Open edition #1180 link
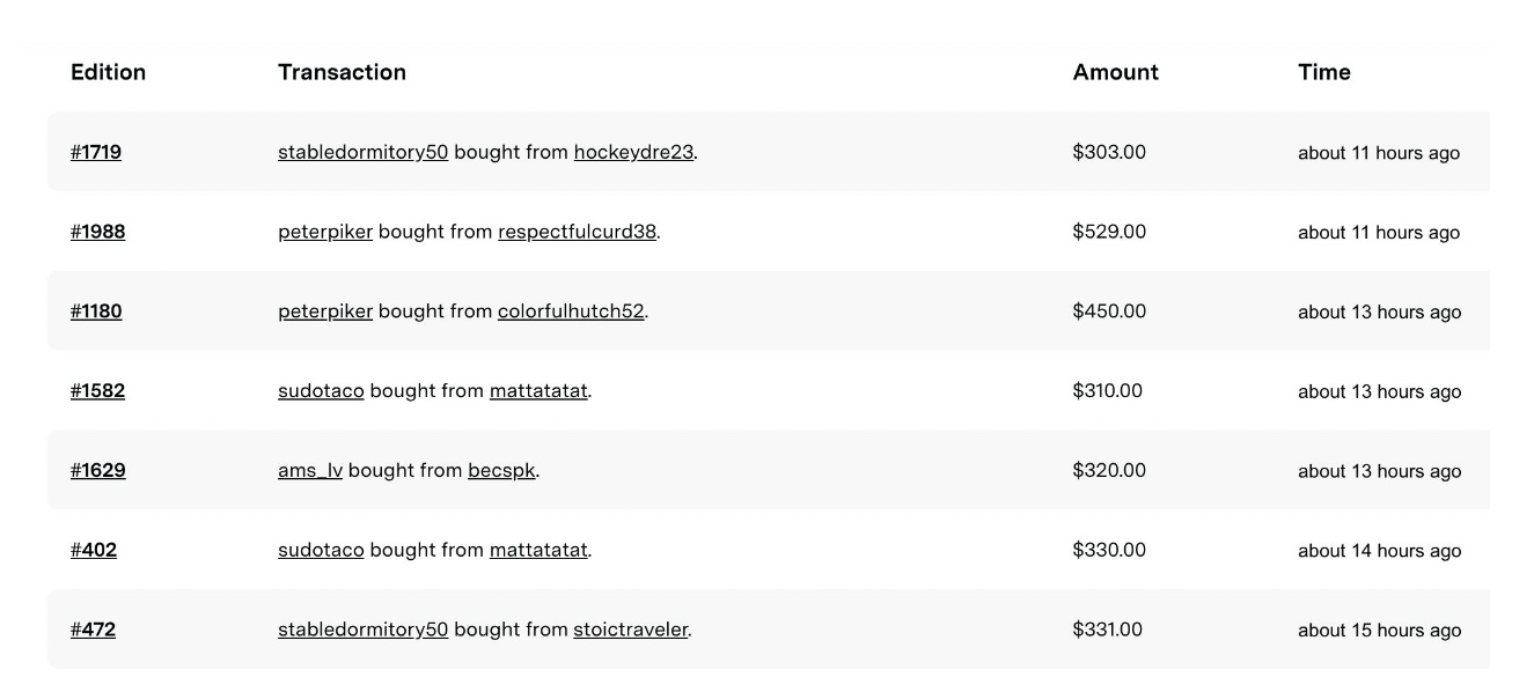The height and width of the screenshot is (692, 1514). point(96,312)
